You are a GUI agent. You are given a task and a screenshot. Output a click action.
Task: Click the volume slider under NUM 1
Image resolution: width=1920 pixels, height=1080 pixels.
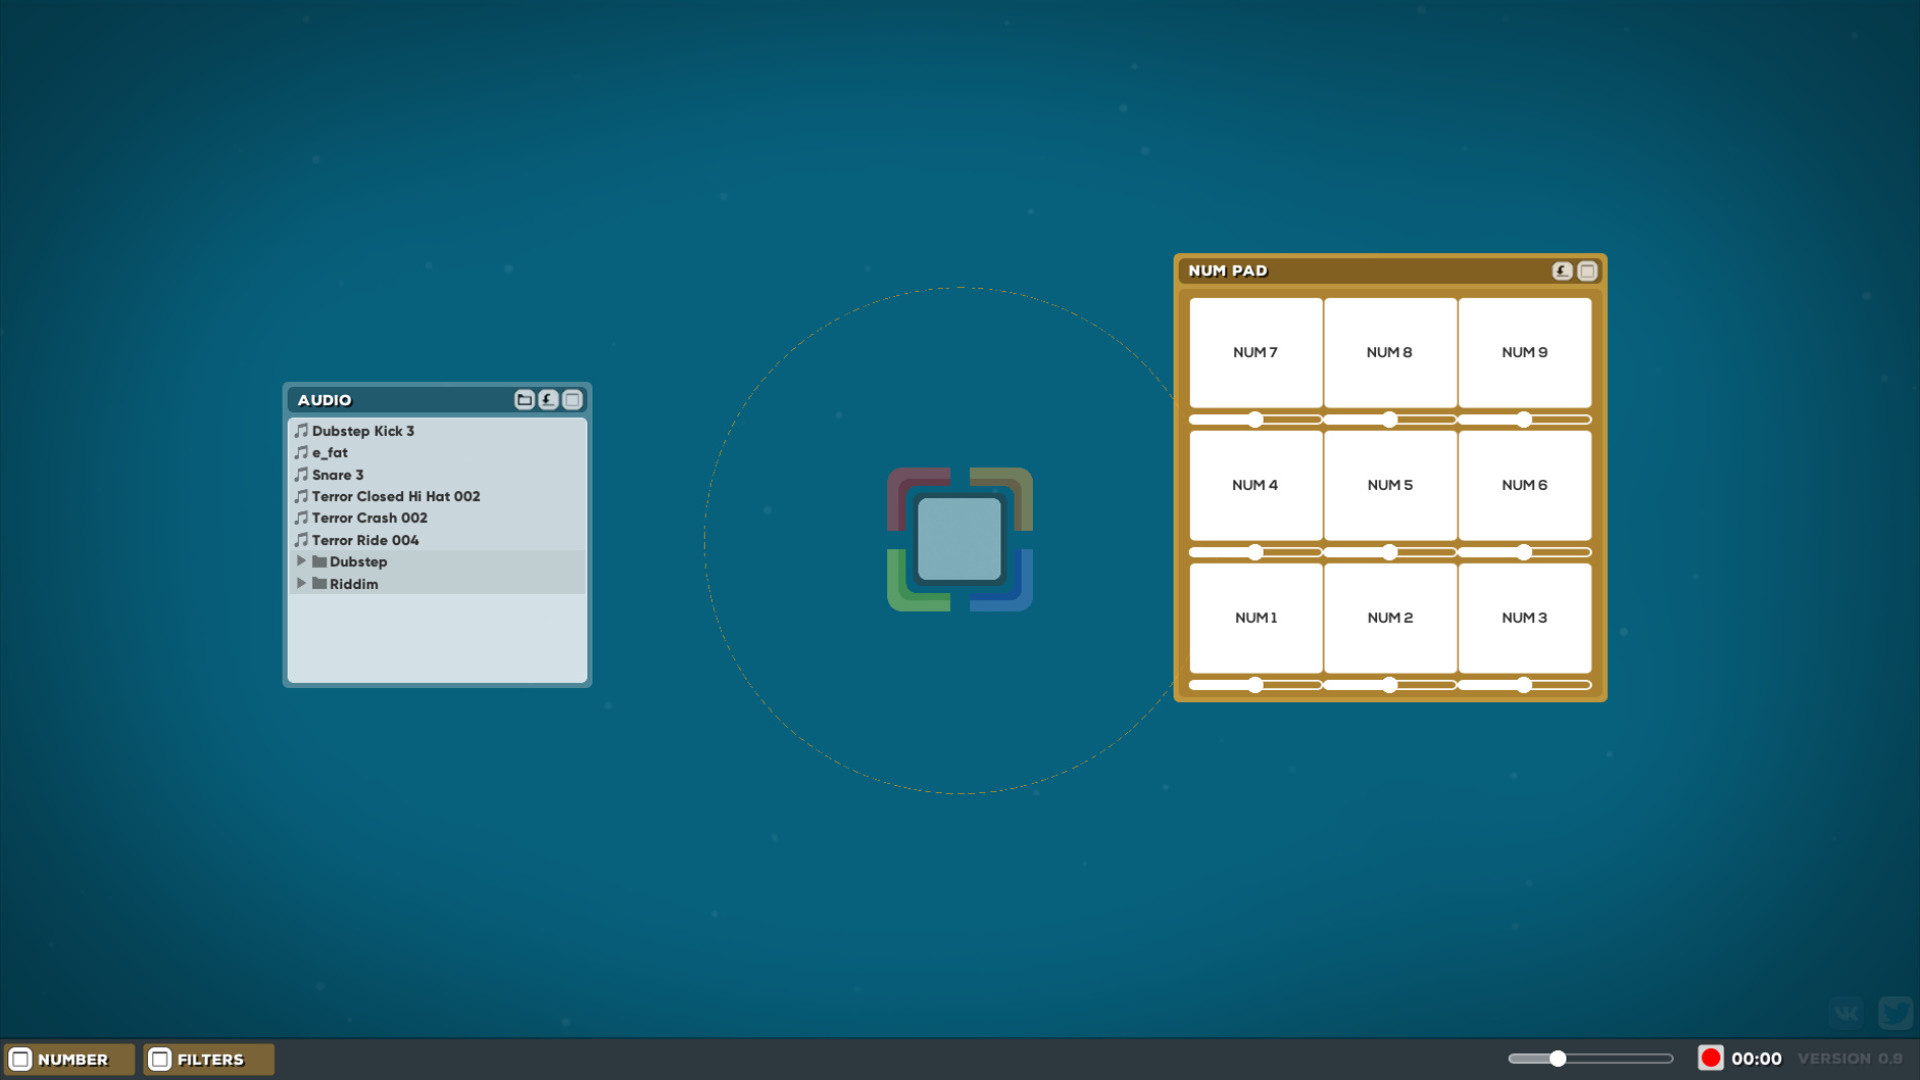tap(1255, 685)
